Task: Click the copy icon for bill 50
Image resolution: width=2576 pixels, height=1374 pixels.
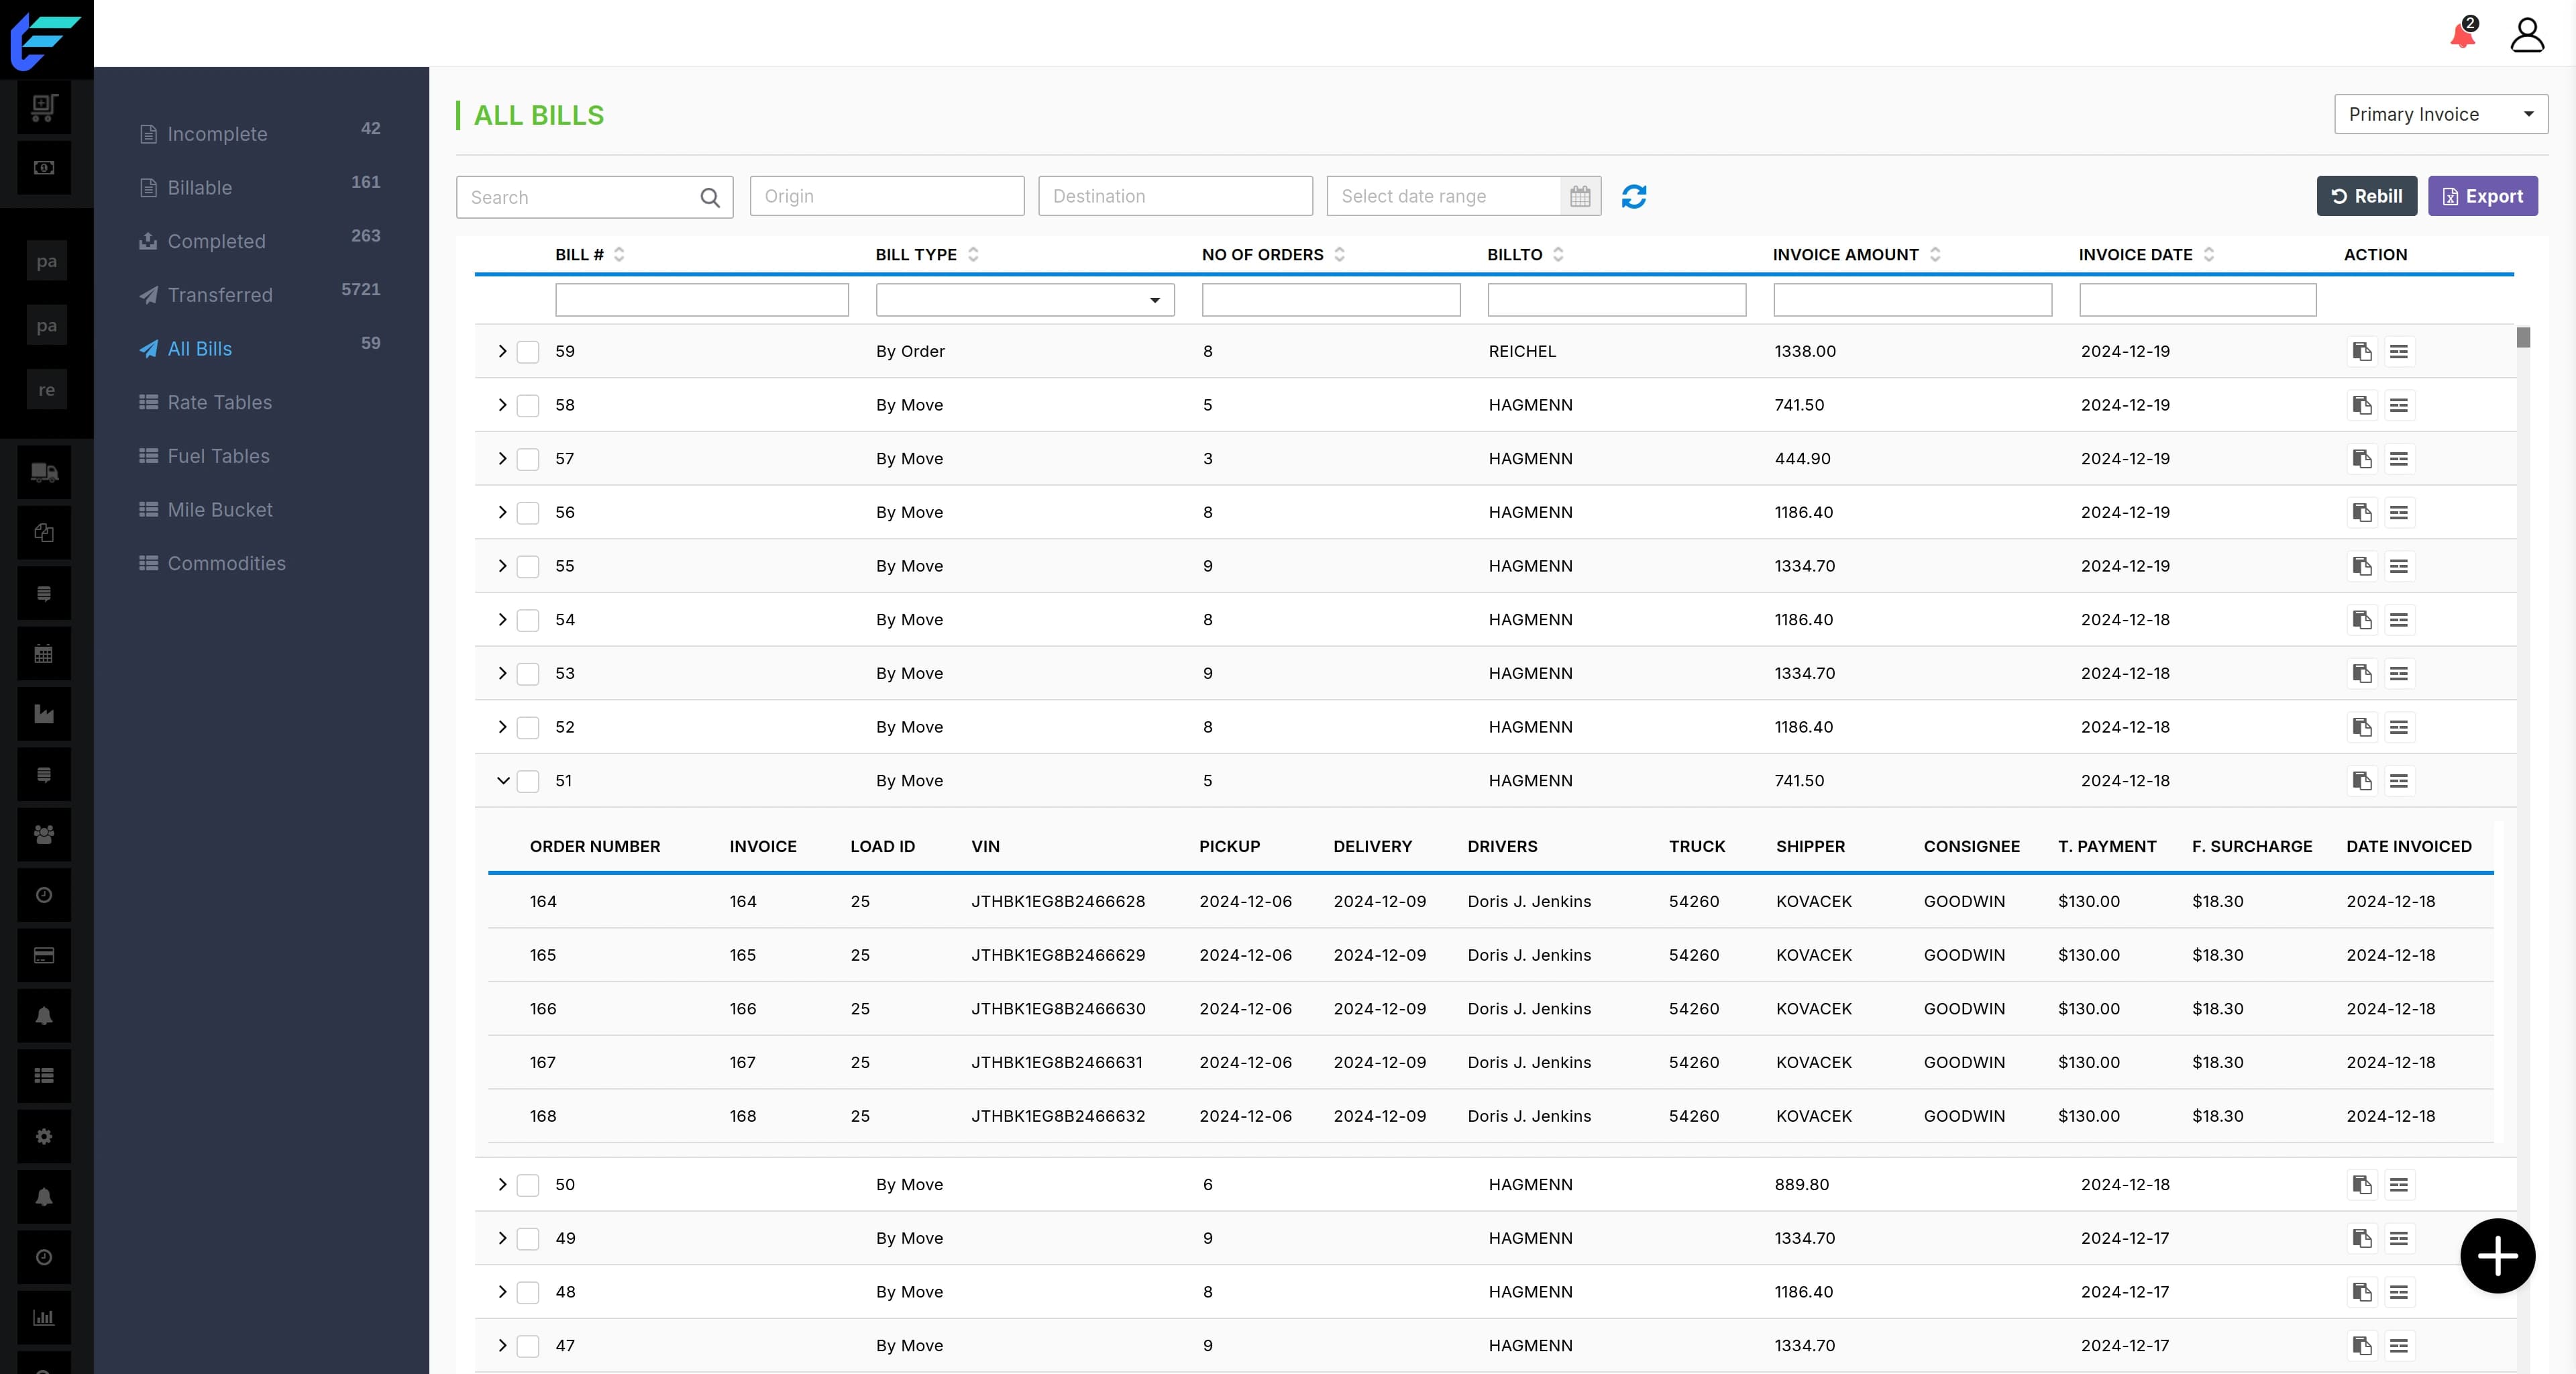Action: coord(2362,1185)
